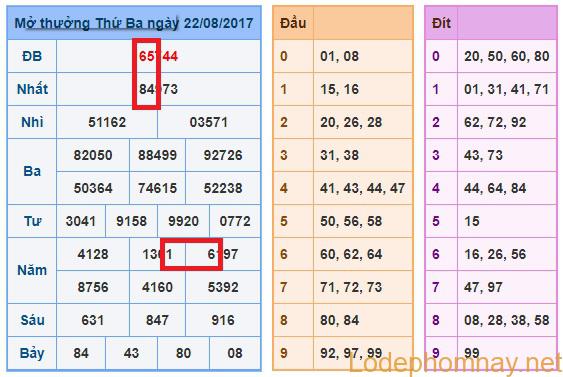The width and height of the screenshot is (563, 377).
Task: Select Năm prize number 4160
Action: coord(157,287)
